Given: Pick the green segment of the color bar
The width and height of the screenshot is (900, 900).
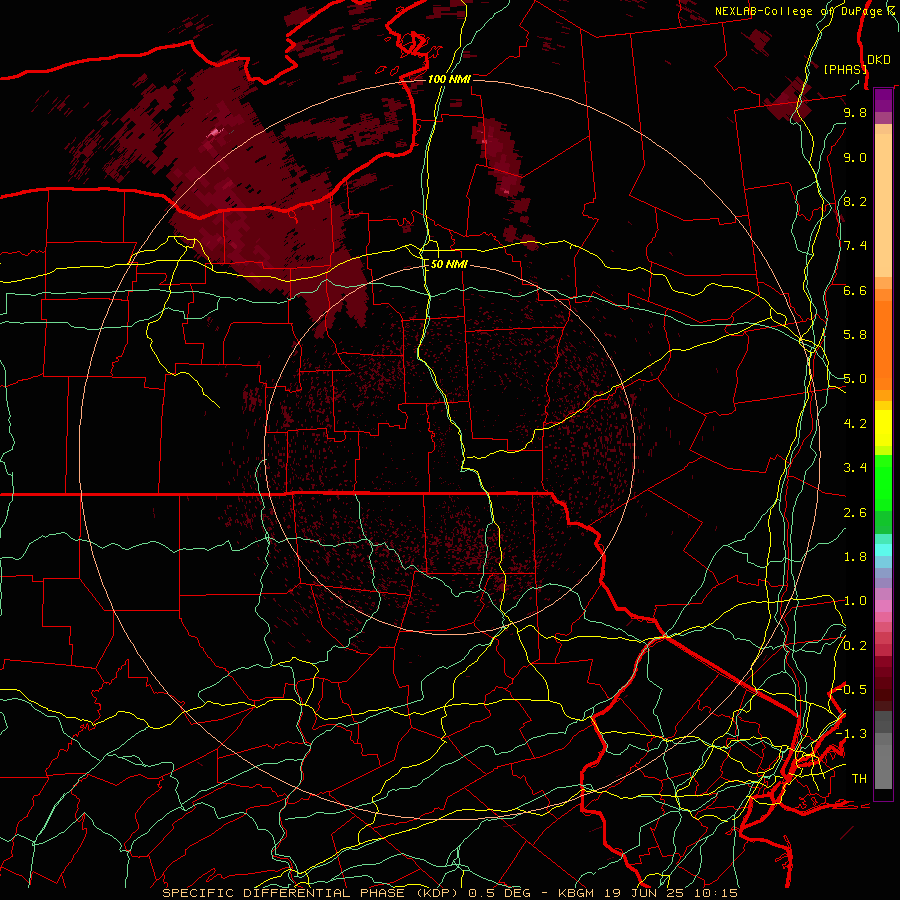Looking at the screenshot, I should pos(883,481).
